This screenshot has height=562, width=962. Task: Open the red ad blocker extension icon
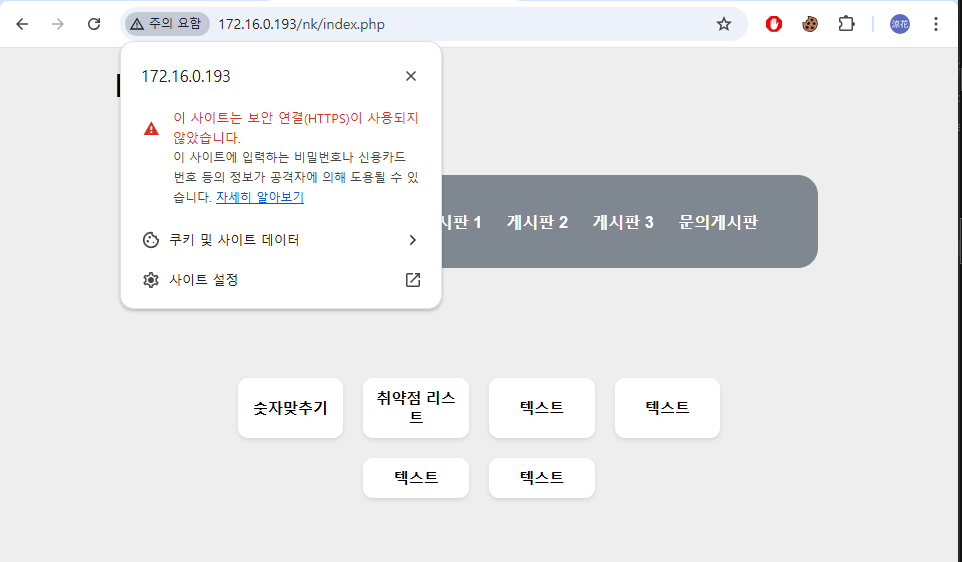click(774, 24)
